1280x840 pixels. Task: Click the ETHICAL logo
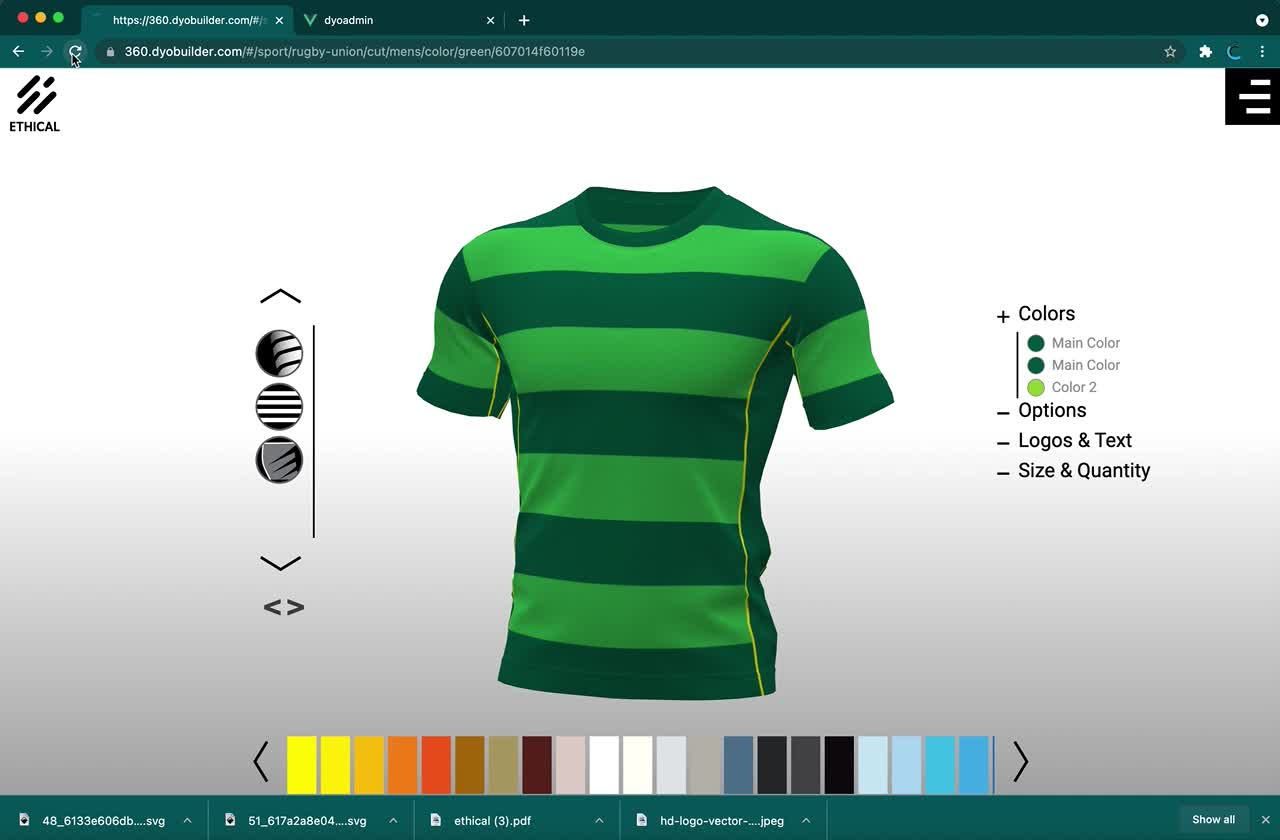34,103
